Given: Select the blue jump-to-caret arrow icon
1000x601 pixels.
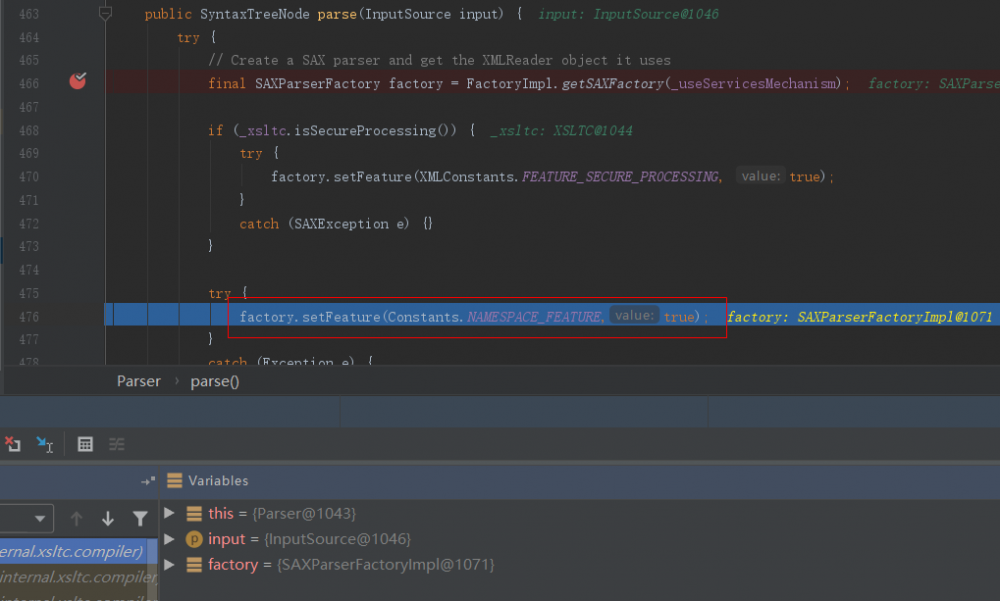Looking at the screenshot, I should [x=44, y=444].
